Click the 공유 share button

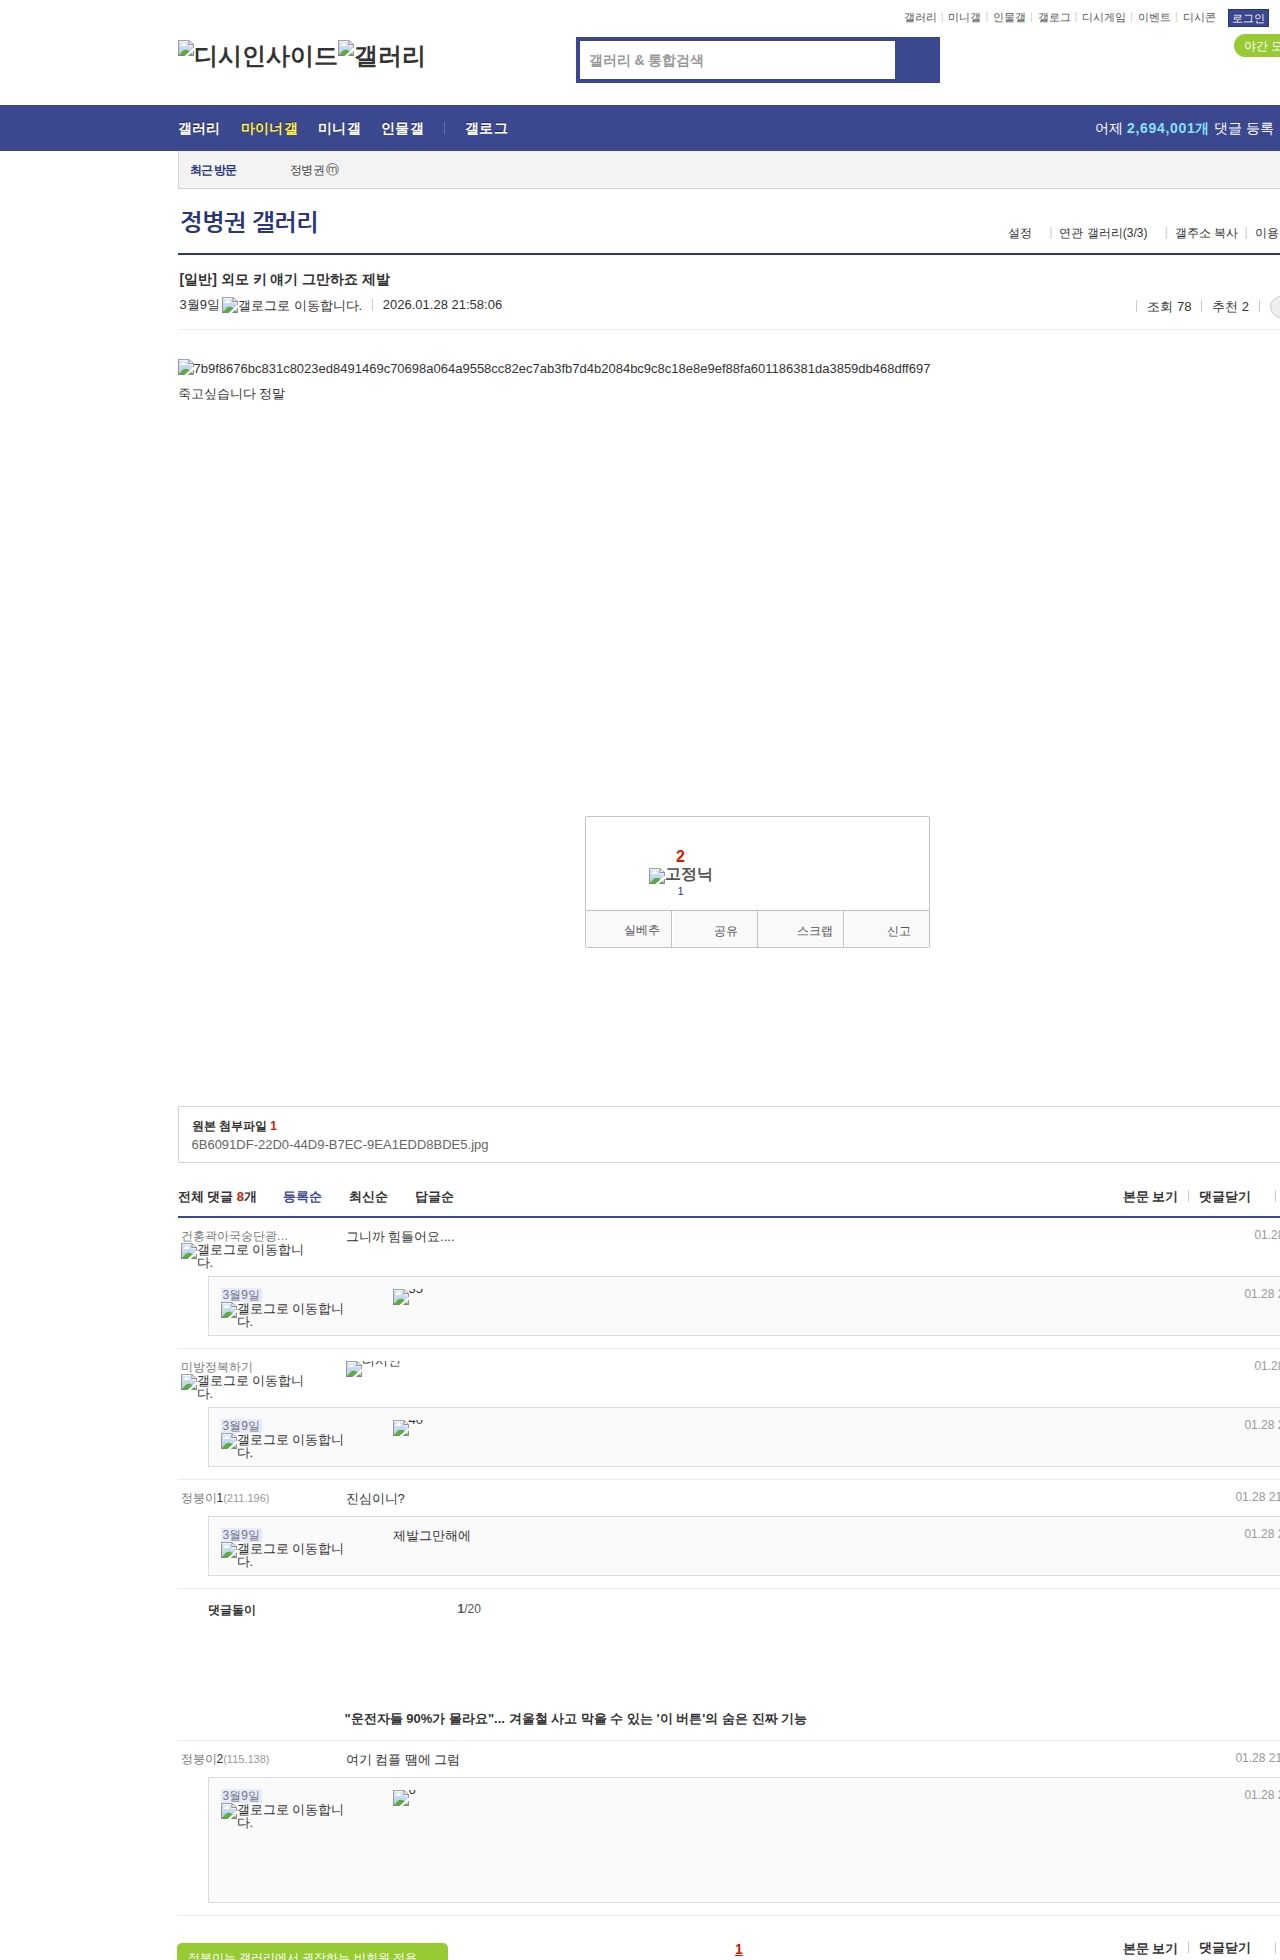click(715, 930)
